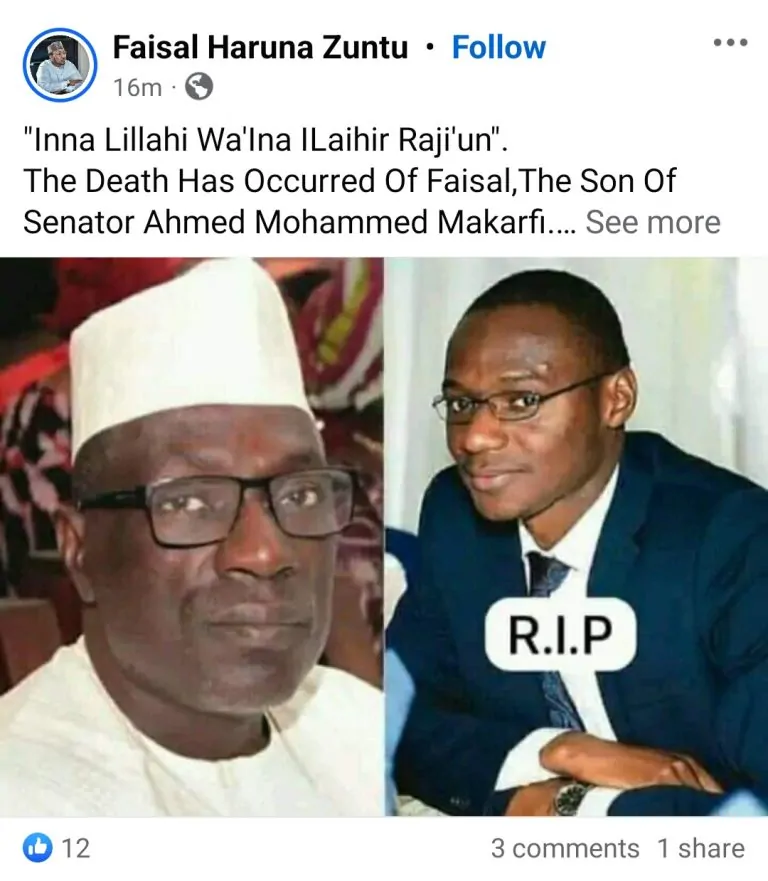Open the right photo of man in navy suit
The height and width of the screenshot is (881, 768).
click(x=576, y=537)
